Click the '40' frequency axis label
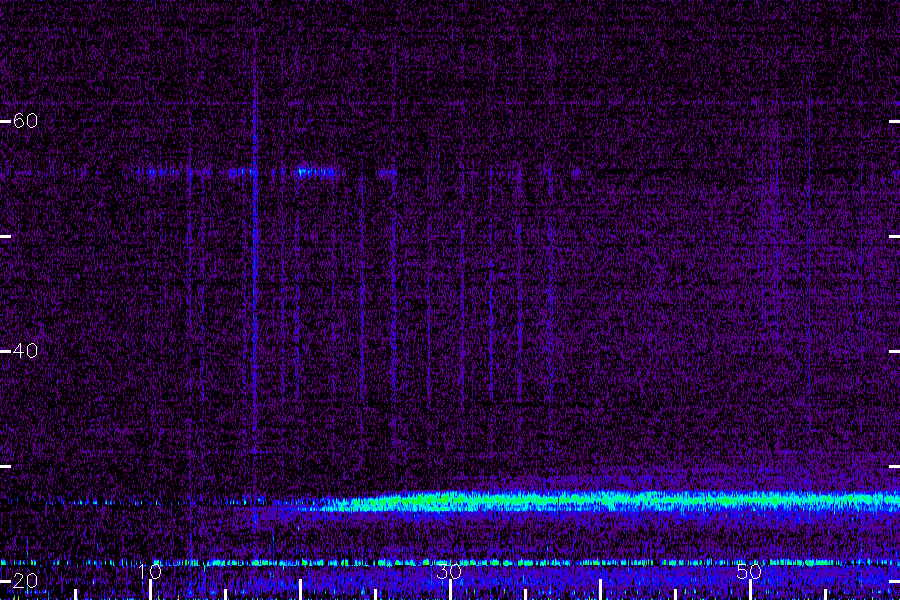The height and width of the screenshot is (600, 900). point(25,350)
